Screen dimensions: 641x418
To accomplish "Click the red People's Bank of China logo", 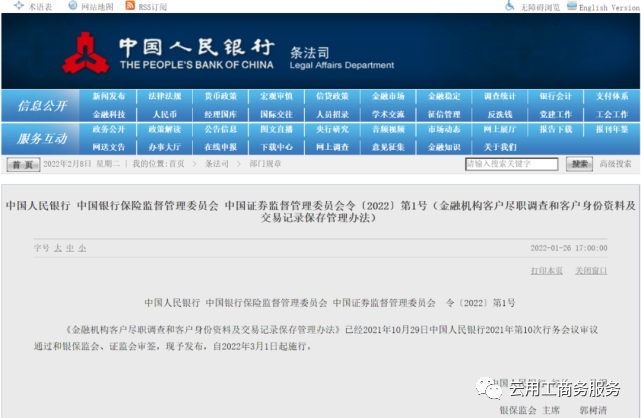I will [x=85, y=53].
